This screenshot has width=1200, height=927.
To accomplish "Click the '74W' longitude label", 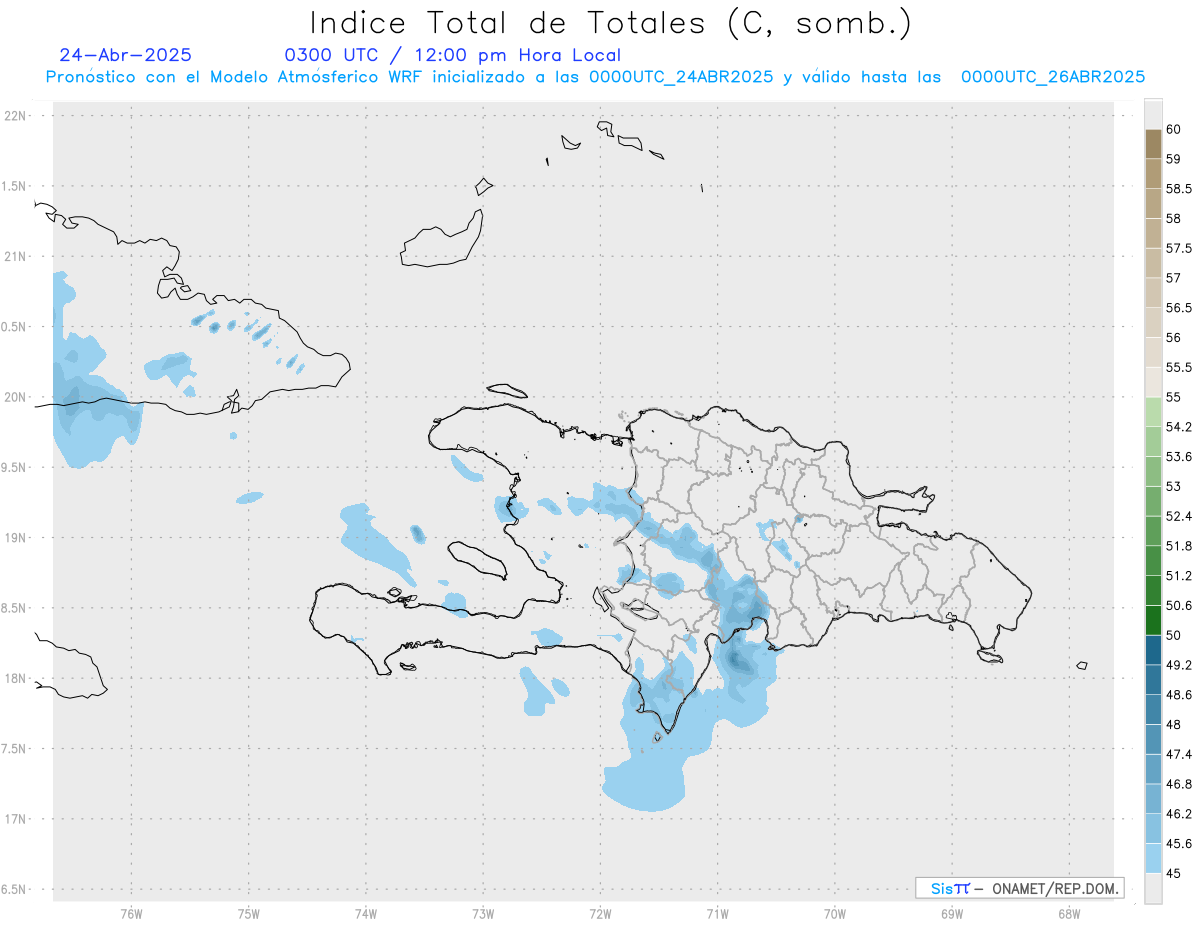I will [x=365, y=914].
